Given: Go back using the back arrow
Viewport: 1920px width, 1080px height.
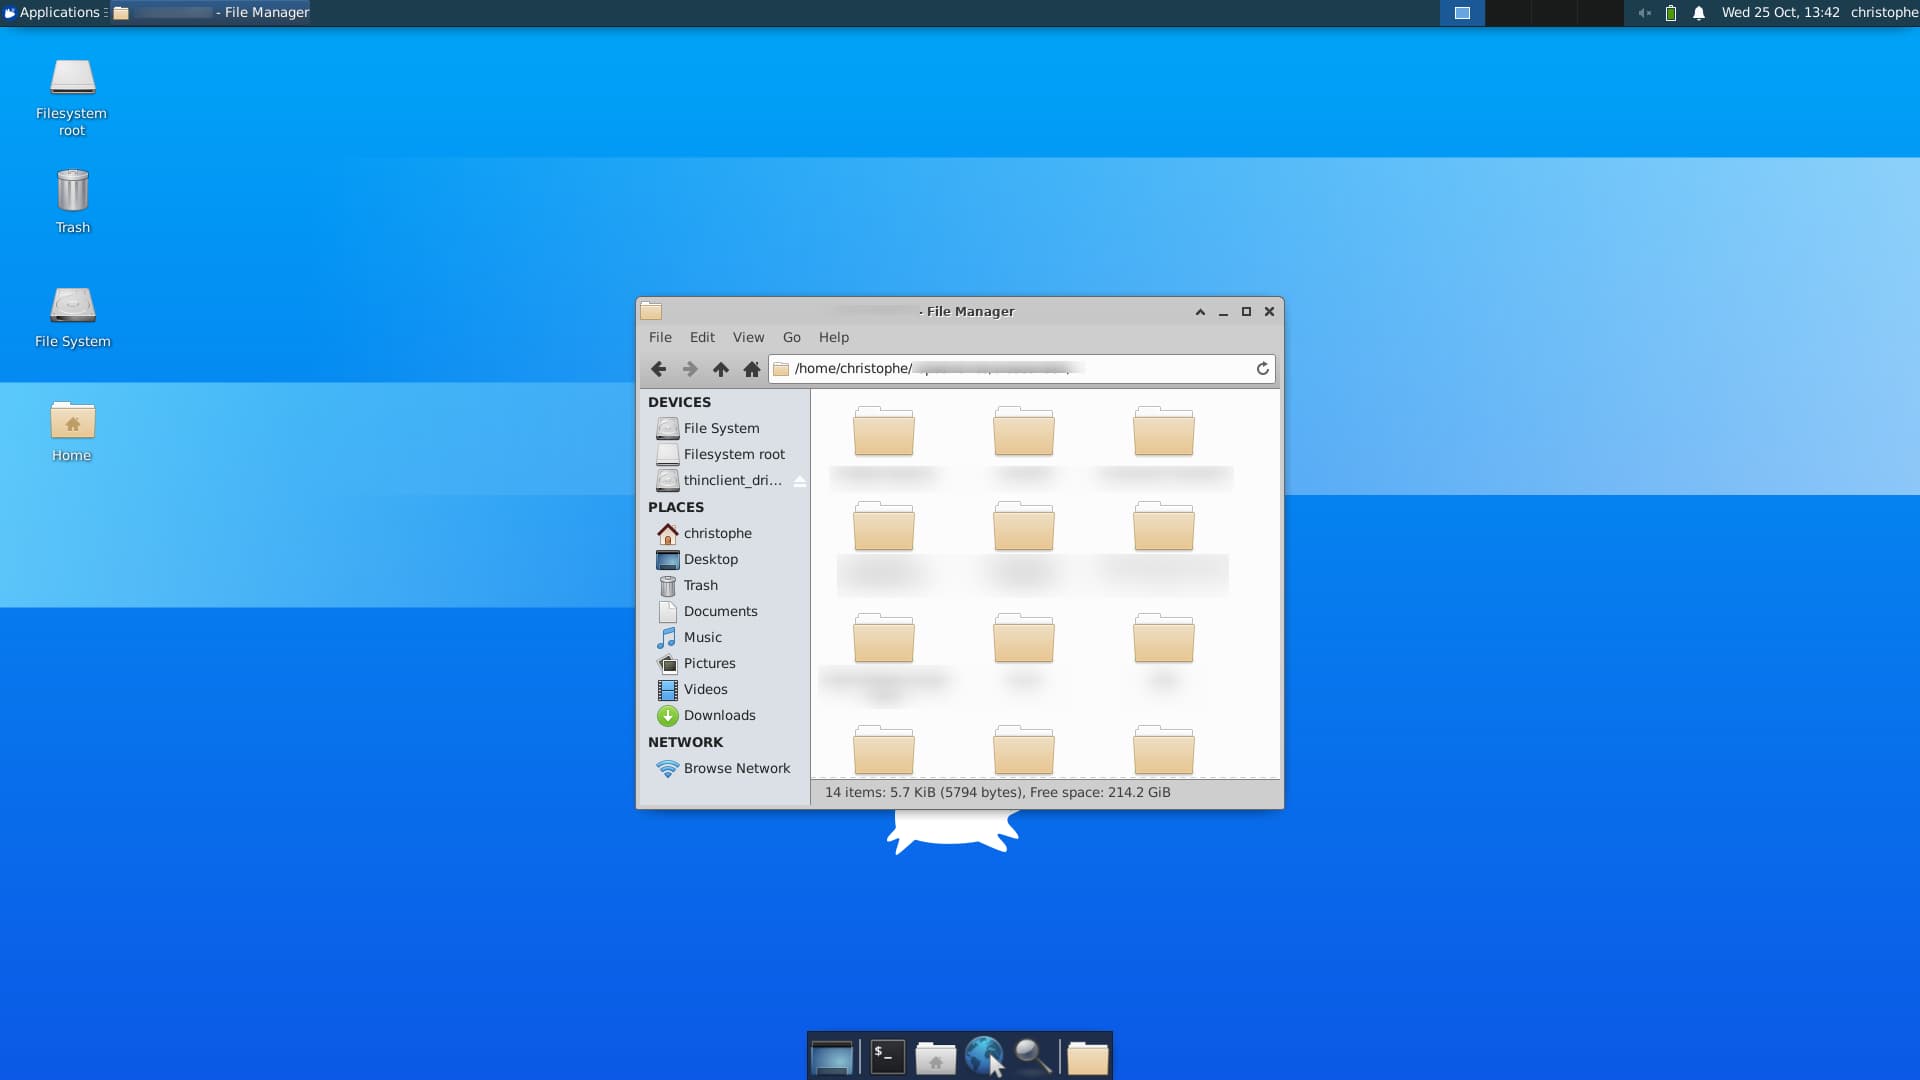Looking at the screenshot, I should pyautogui.click(x=658, y=369).
